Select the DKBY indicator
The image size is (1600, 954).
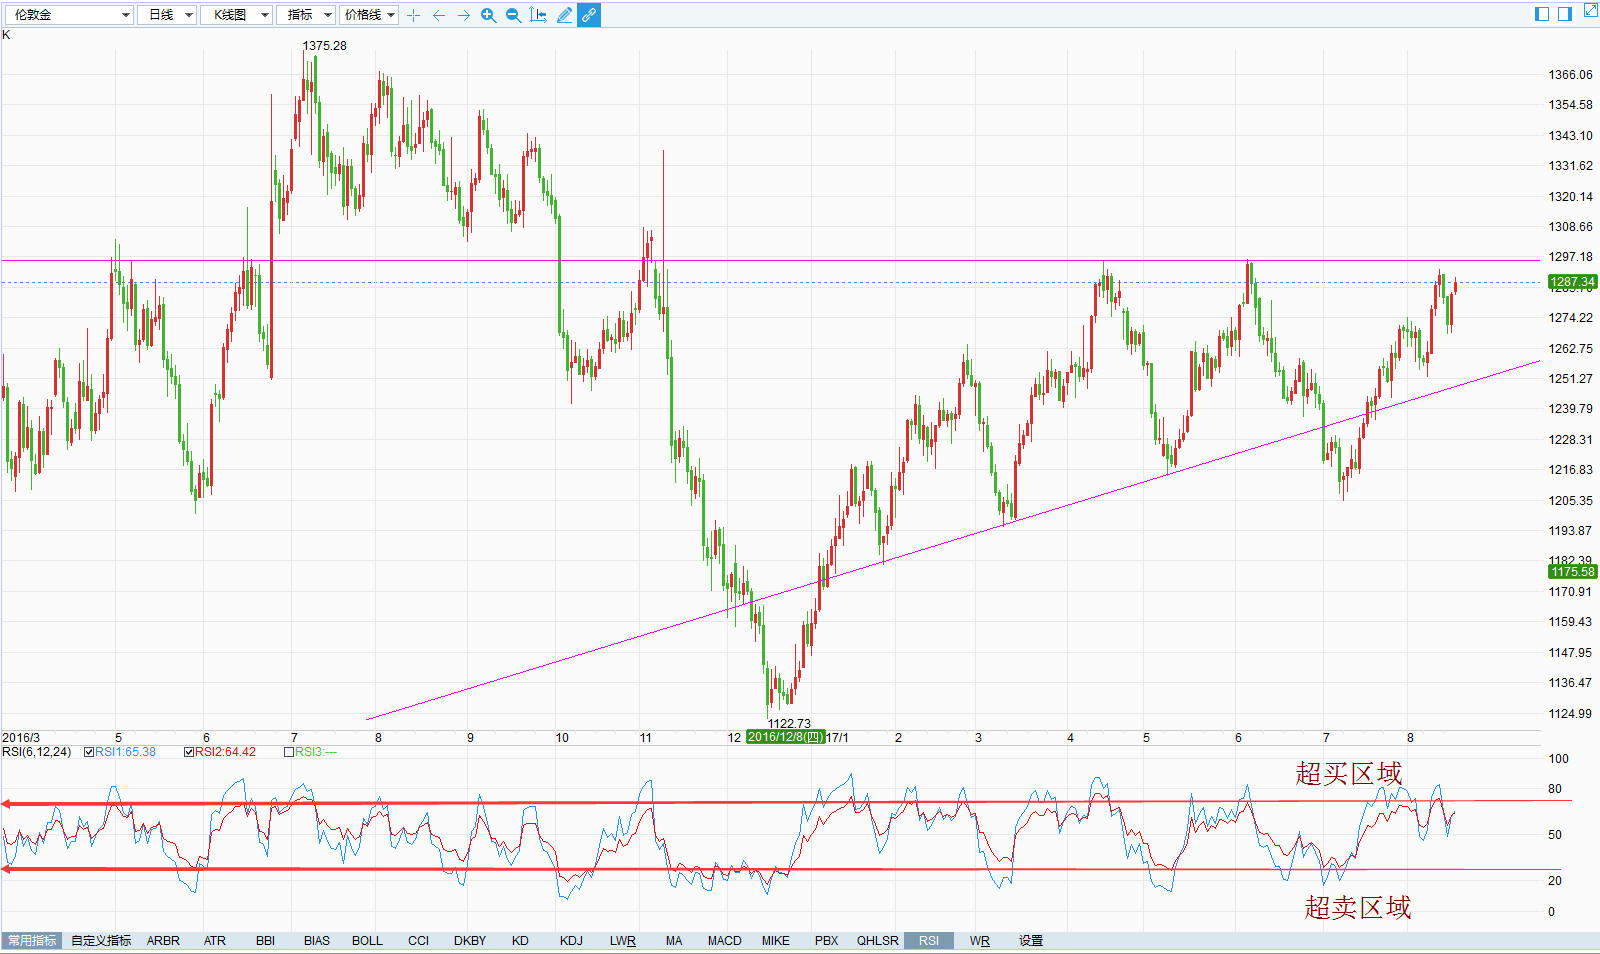(x=470, y=940)
